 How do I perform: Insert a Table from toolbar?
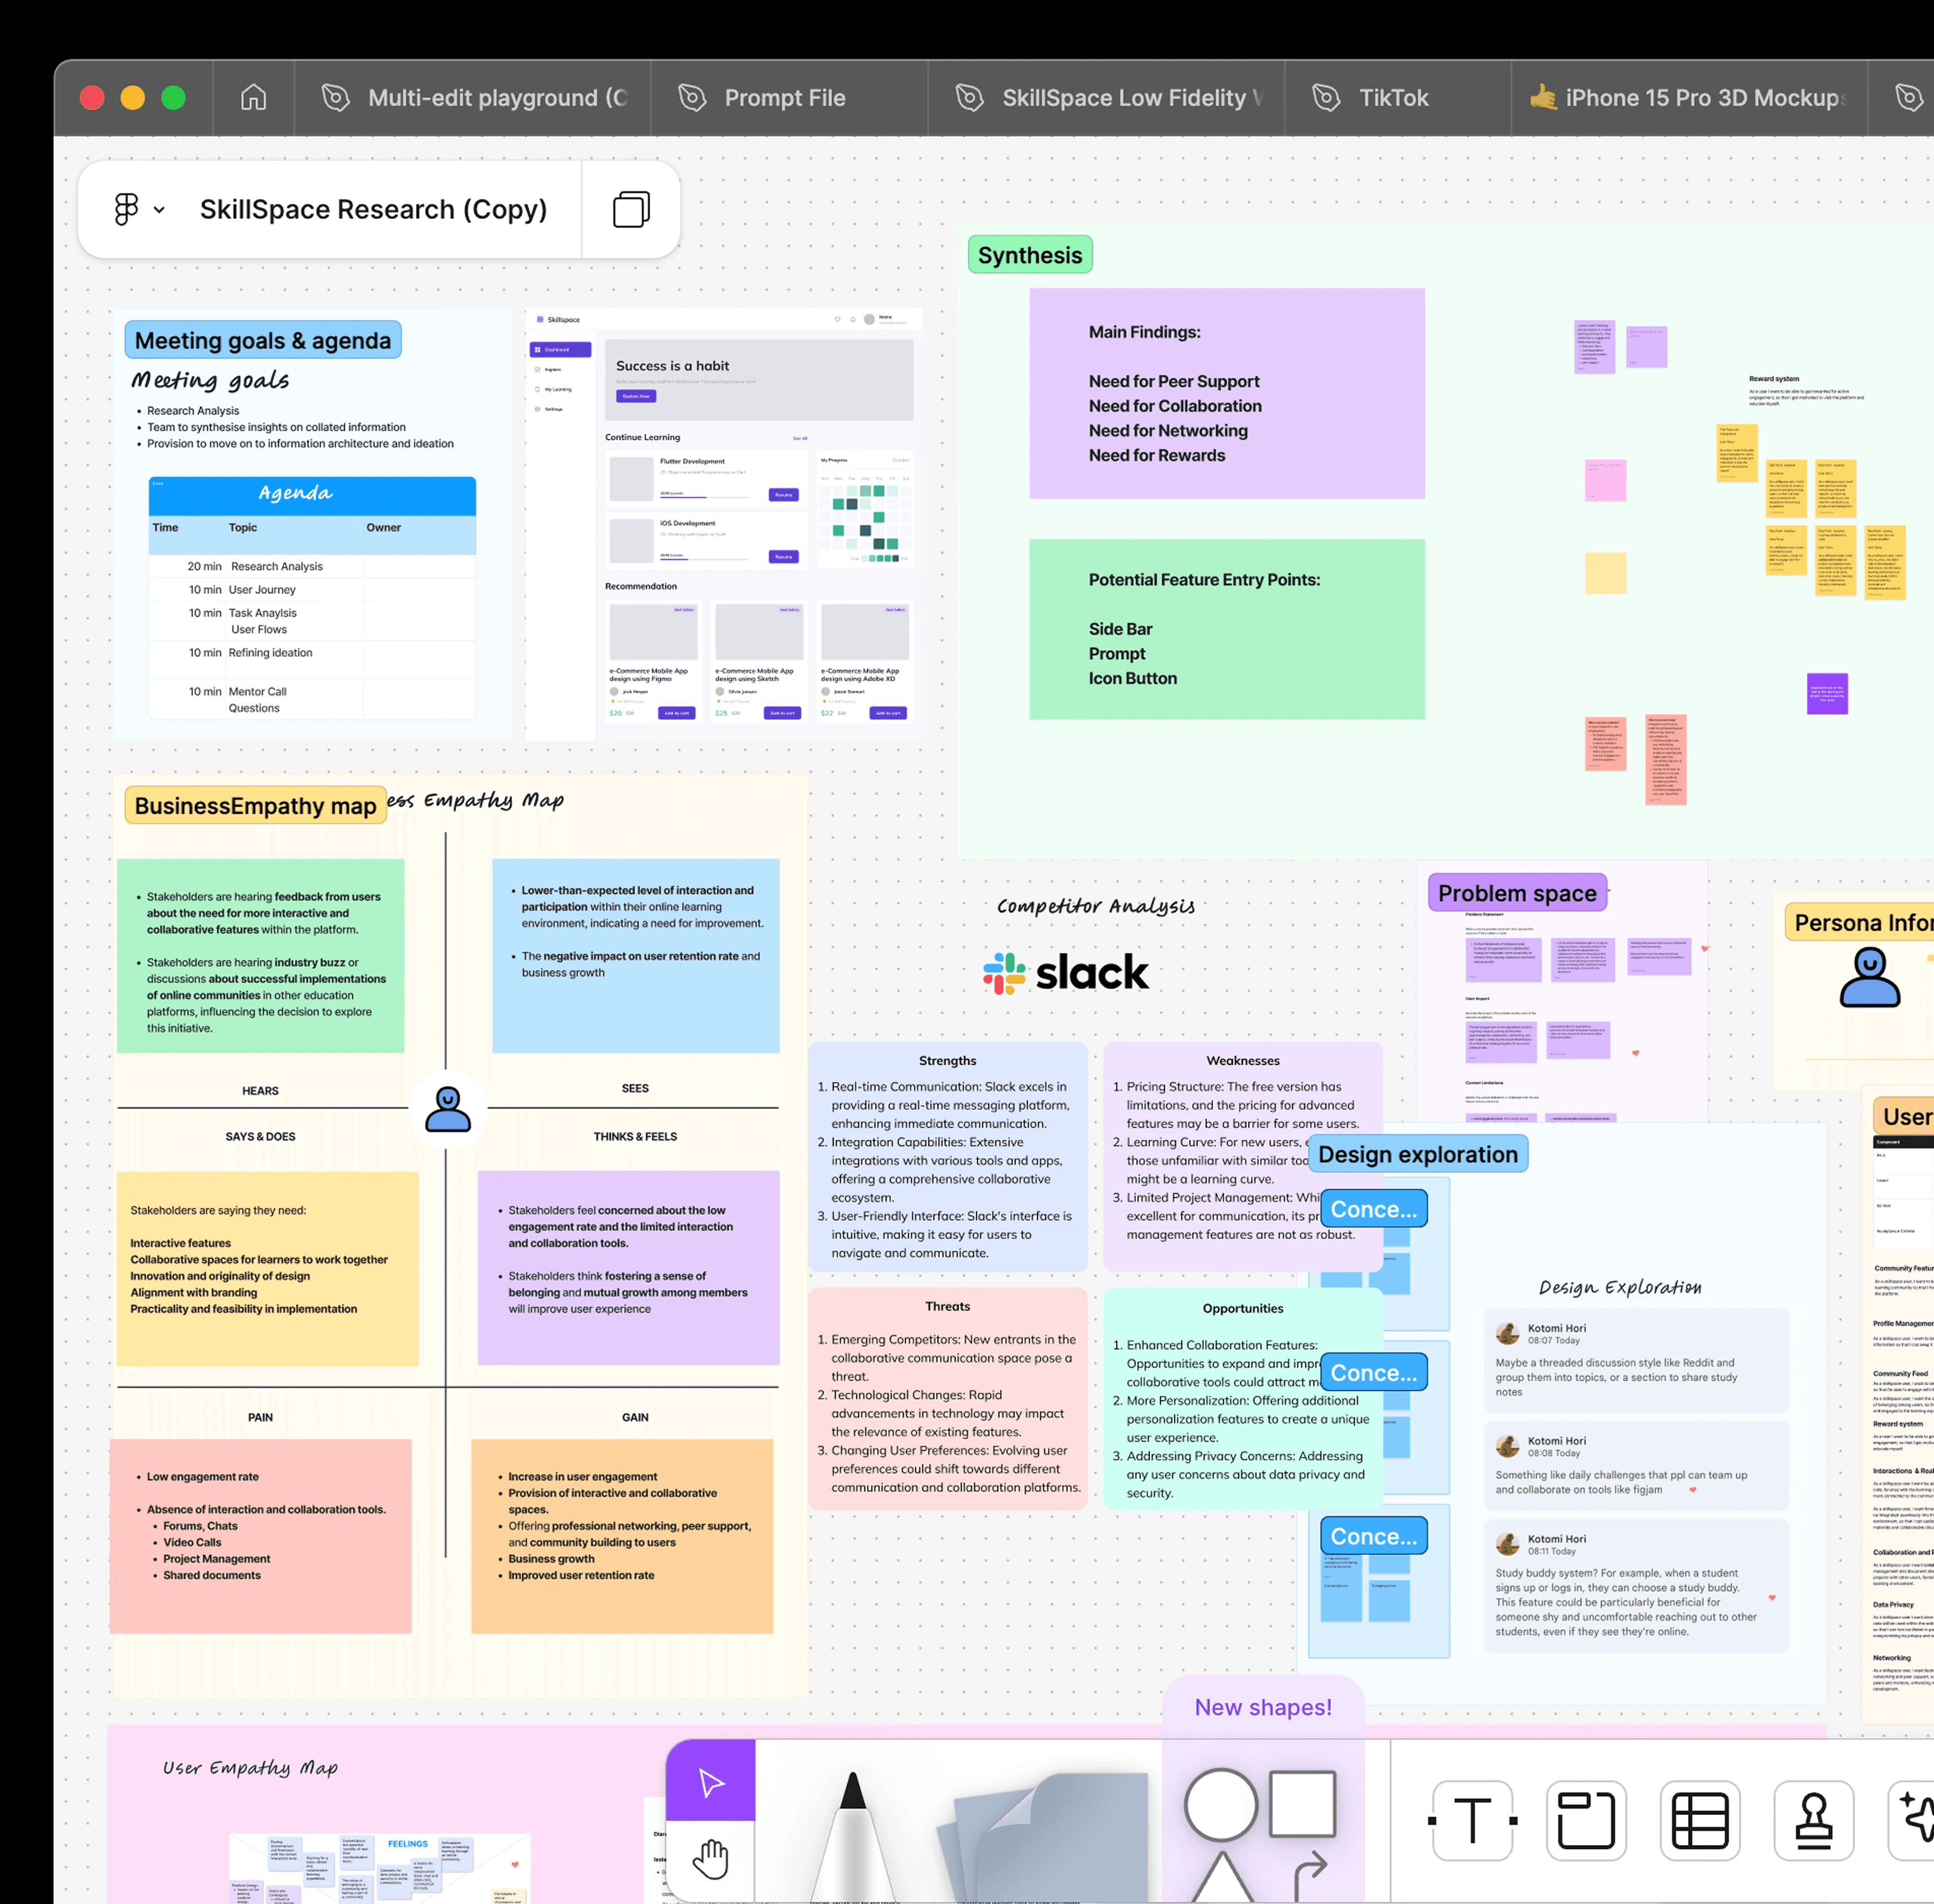point(1700,1820)
